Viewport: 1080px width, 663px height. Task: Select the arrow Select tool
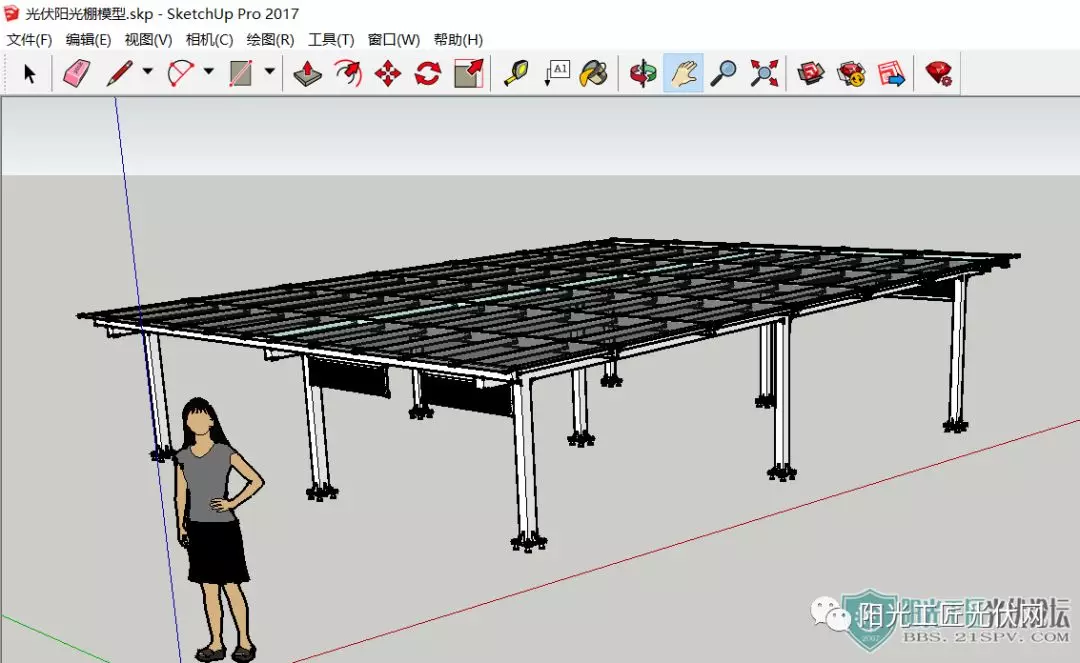click(29, 73)
